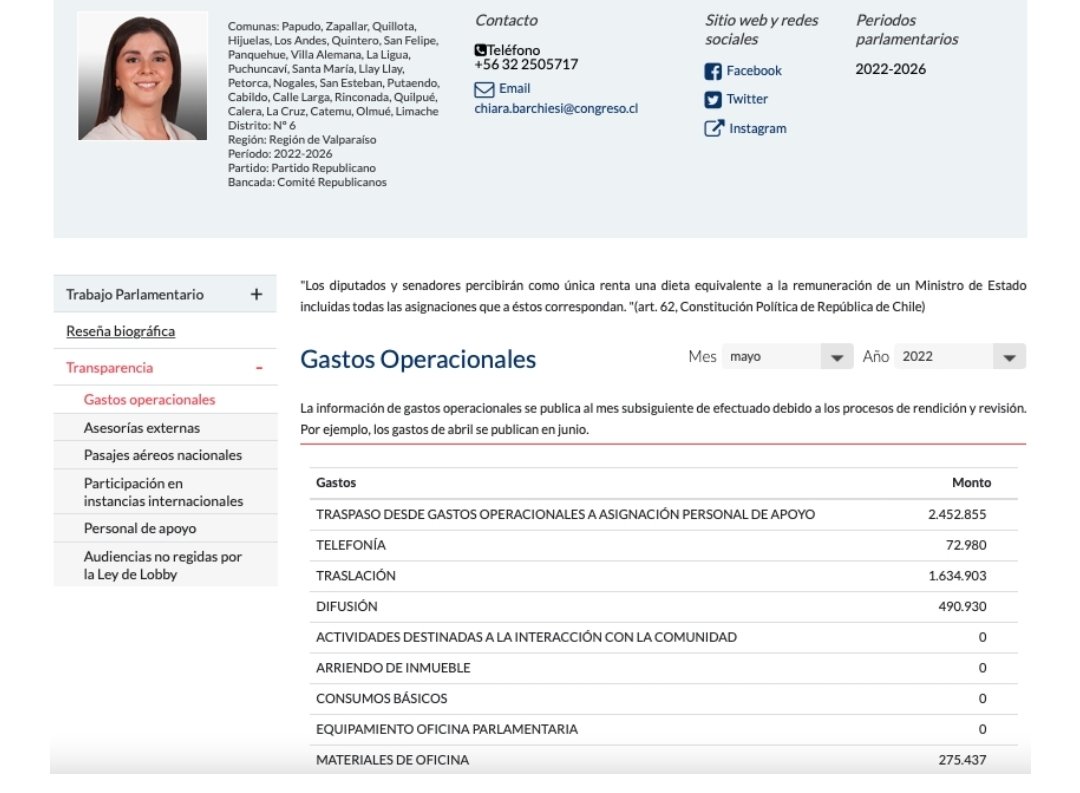
Task: Click the Email link label
Action: pyautogui.click(x=514, y=88)
